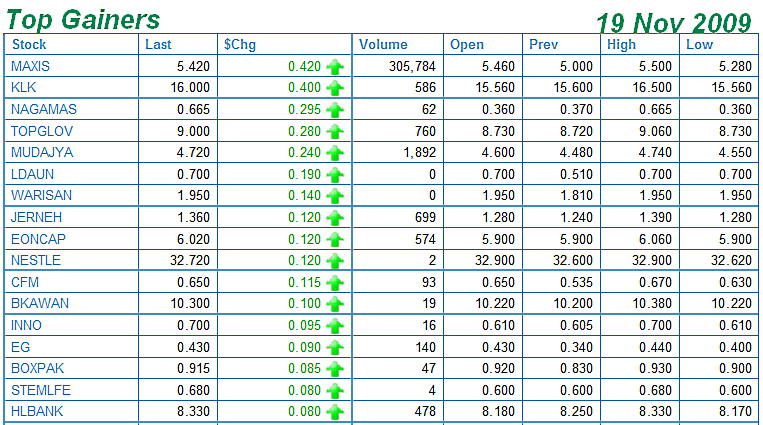
Task: Click the green up arrow in EONCAP row
Action: (335, 240)
